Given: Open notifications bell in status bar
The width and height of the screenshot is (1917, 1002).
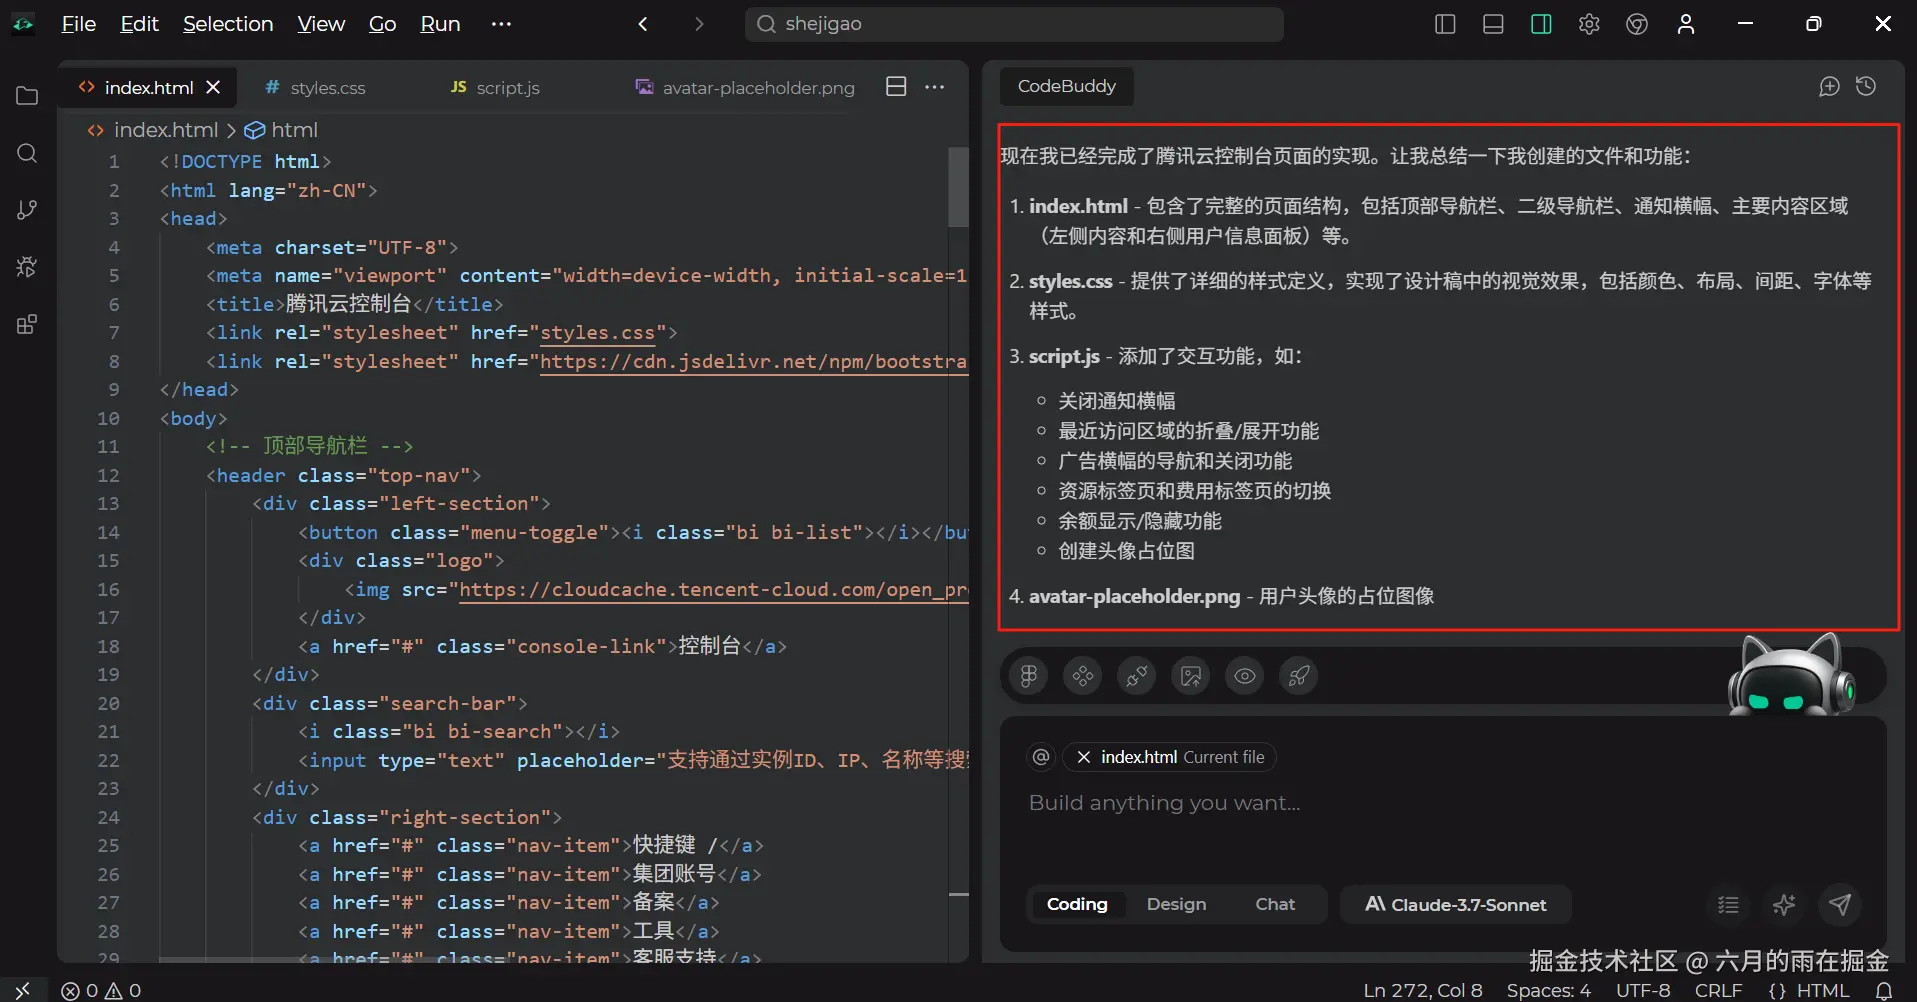Looking at the screenshot, I should [1884, 990].
